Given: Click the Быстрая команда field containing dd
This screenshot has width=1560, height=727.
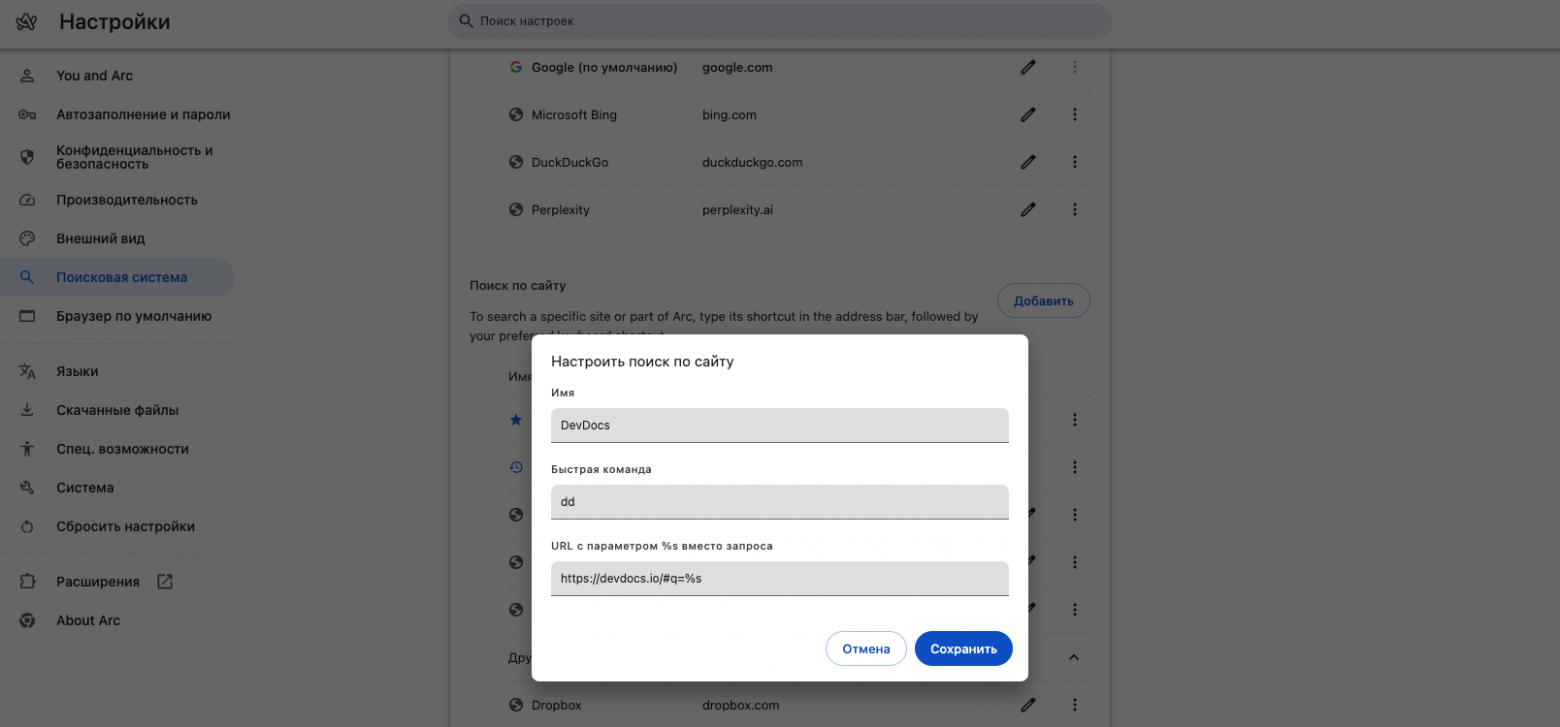Looking at the screenshot, I should point(780,502).
